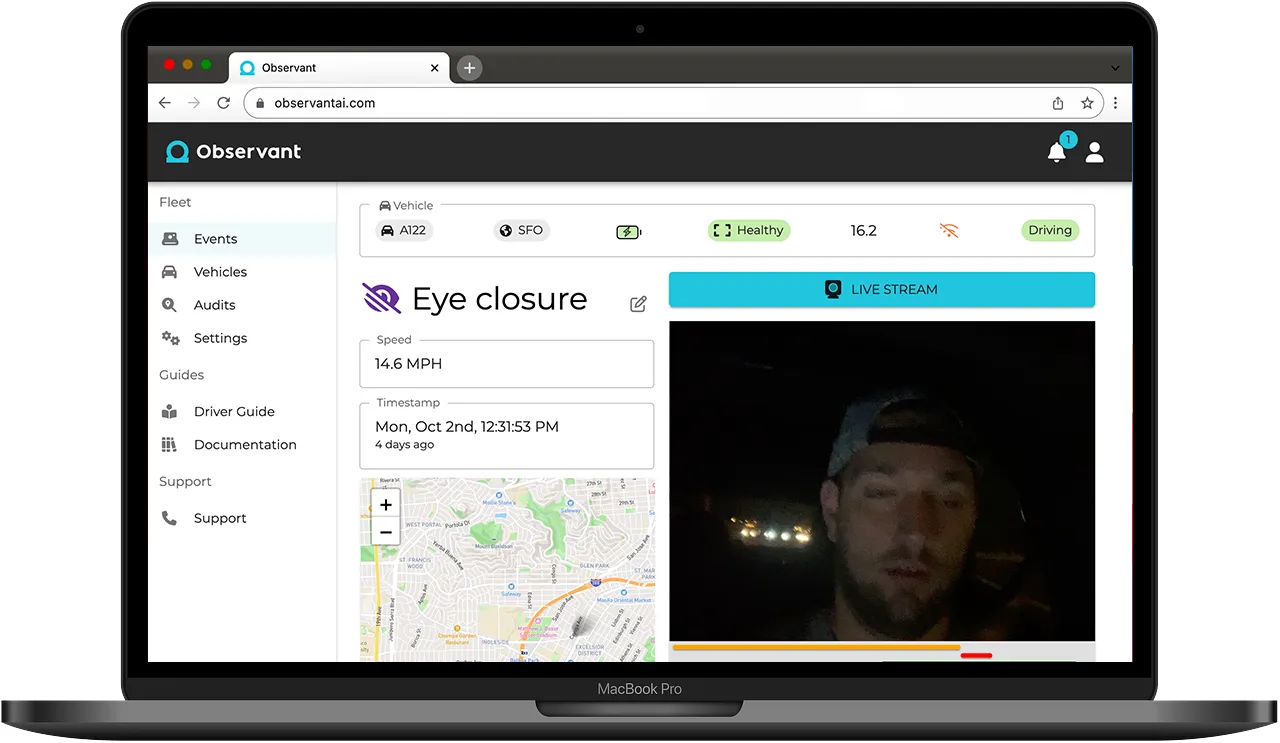This screenshot has height=743, width=1280.
Task: Click the orange video progress bar
Action: 816,648
